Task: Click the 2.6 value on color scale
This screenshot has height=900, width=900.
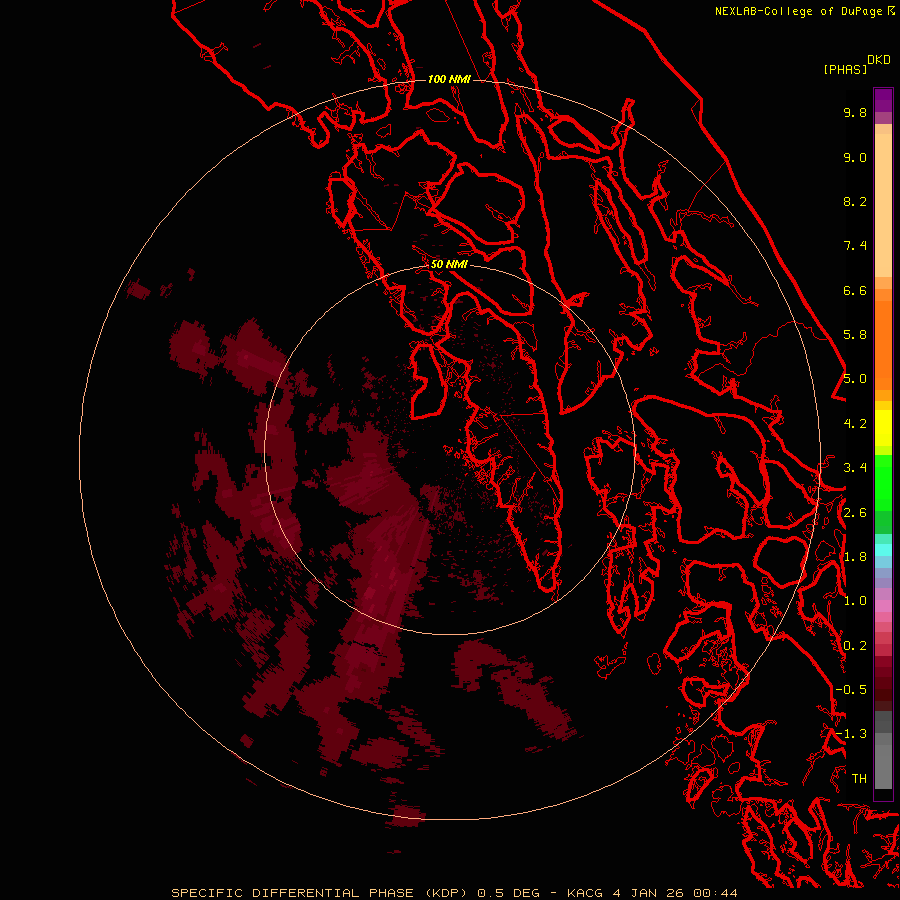Action: pyautogui.click(x=855, y=513)
